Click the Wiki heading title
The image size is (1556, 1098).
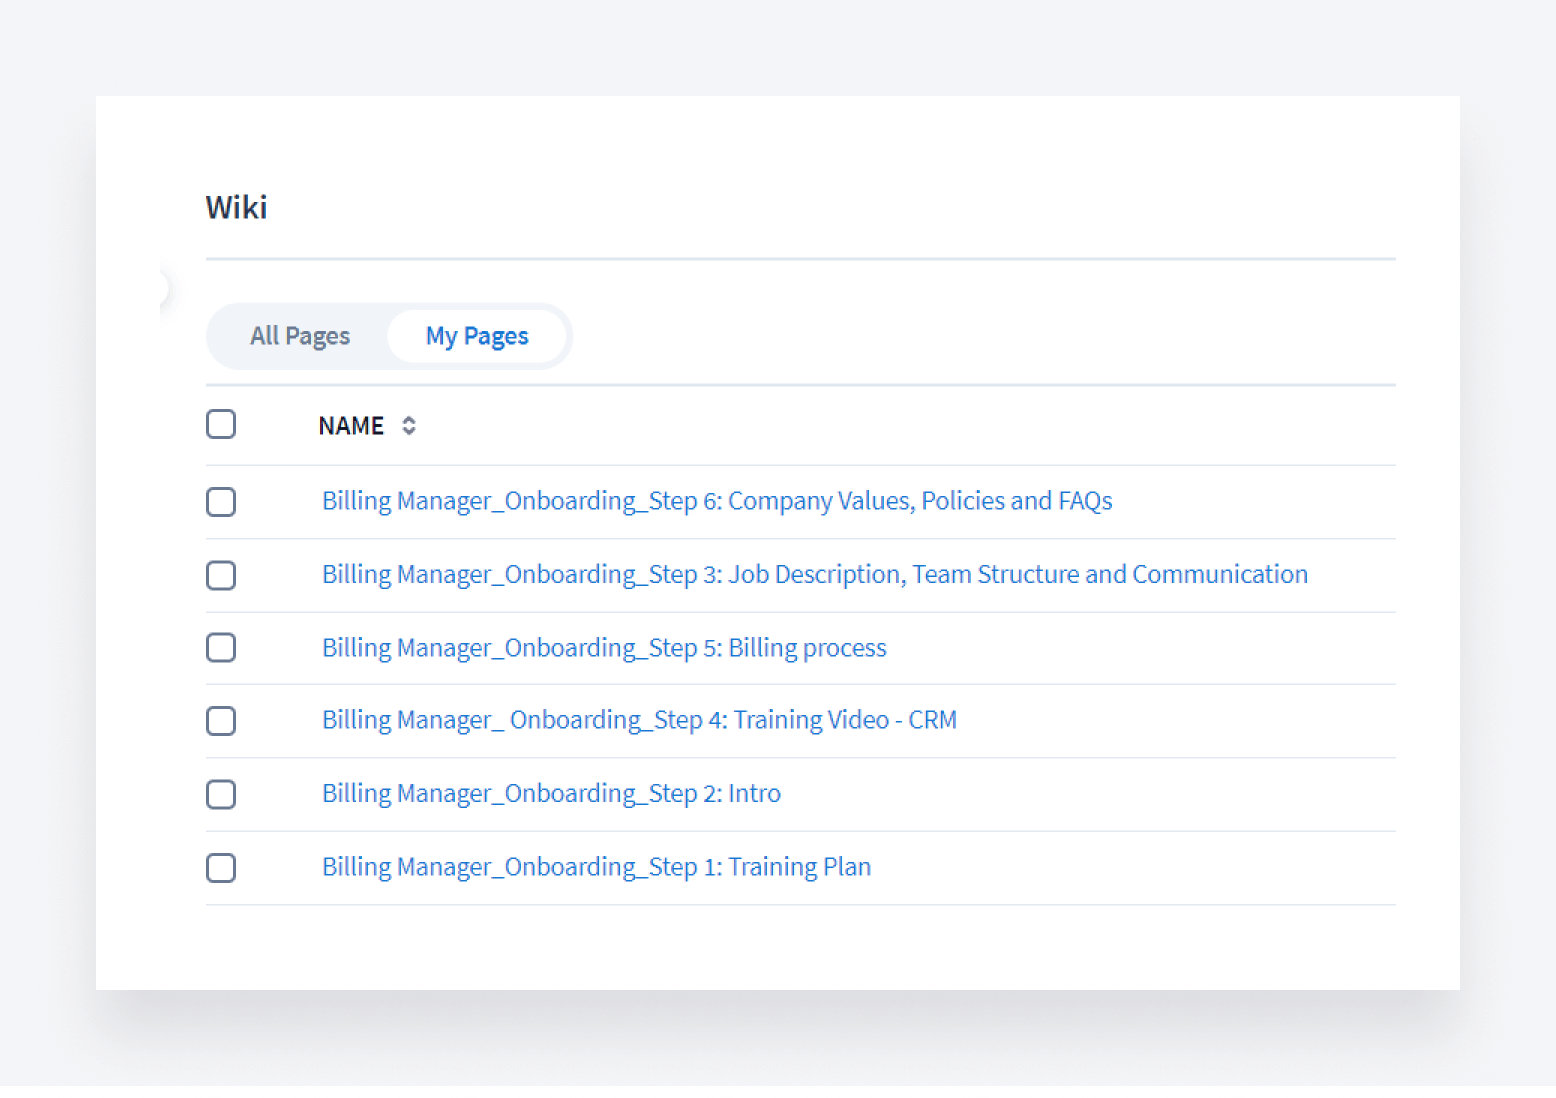pyautogui.click(x=236, y=207)
